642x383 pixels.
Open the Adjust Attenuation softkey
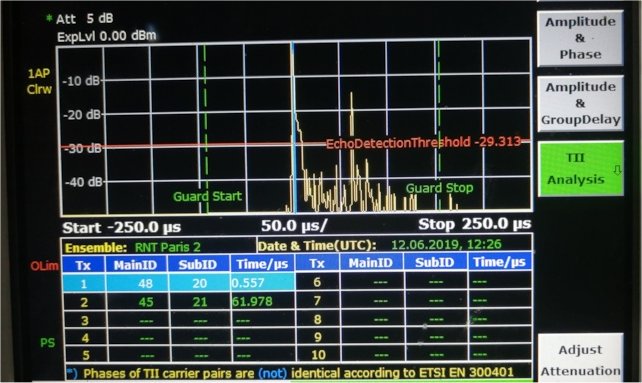(x=580, y=360)
